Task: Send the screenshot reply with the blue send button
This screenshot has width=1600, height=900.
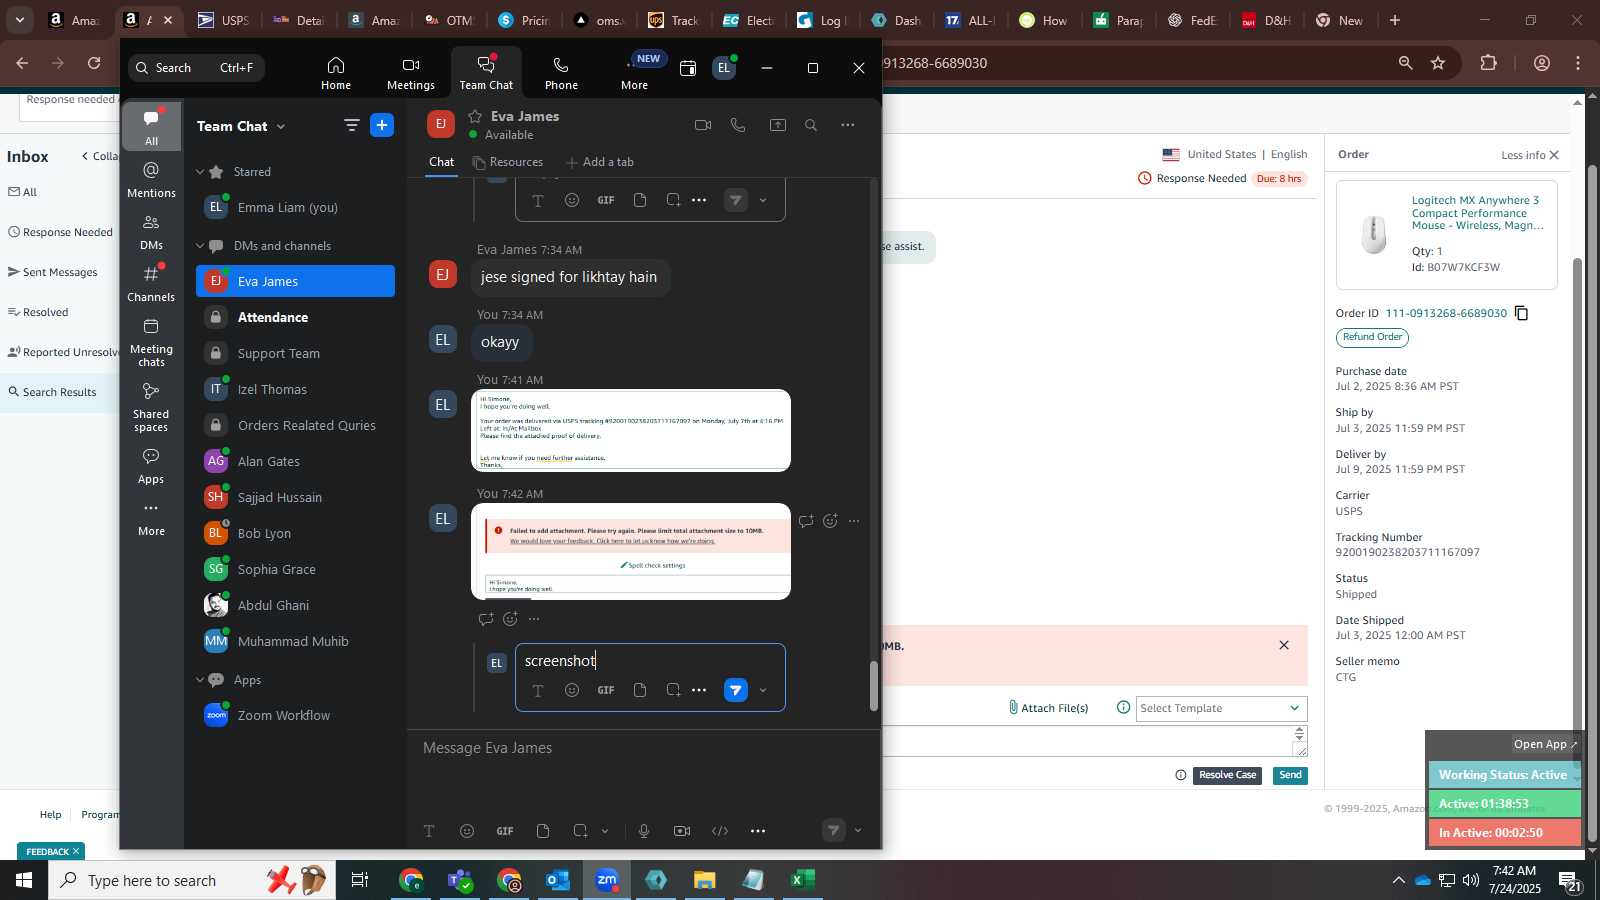Action: click(736, 690)
